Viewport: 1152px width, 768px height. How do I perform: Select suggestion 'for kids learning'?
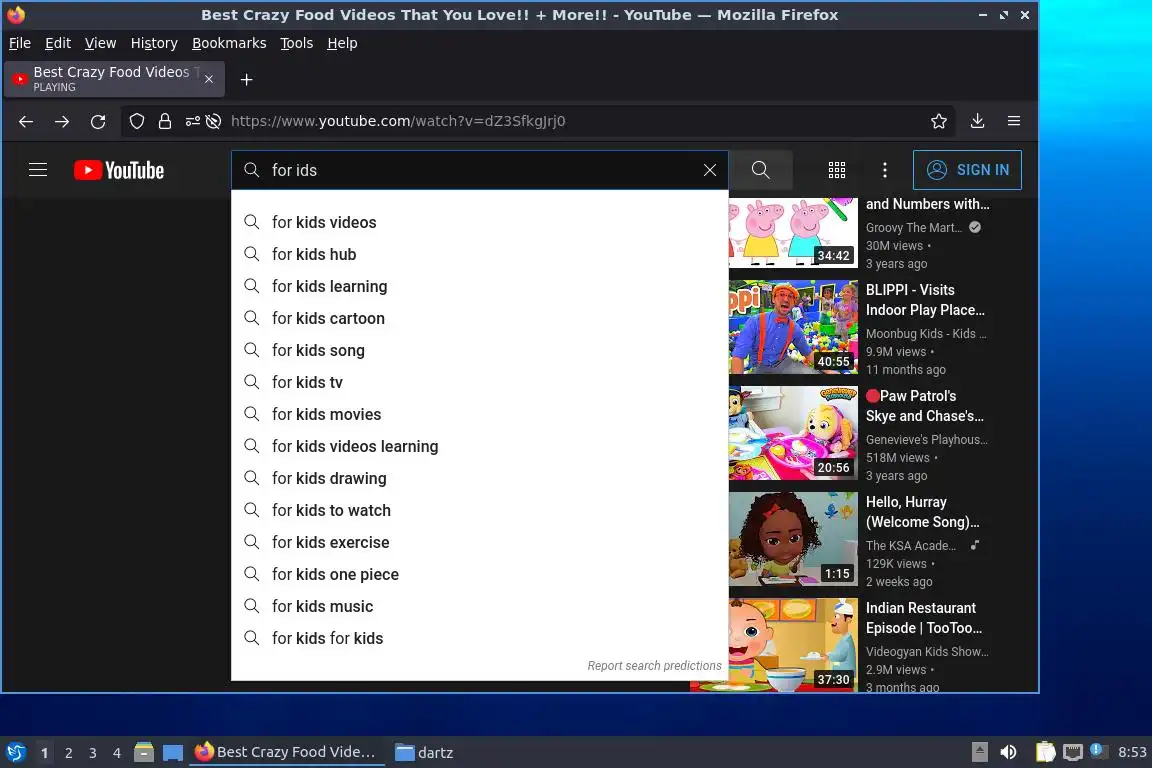coord(479,286)
